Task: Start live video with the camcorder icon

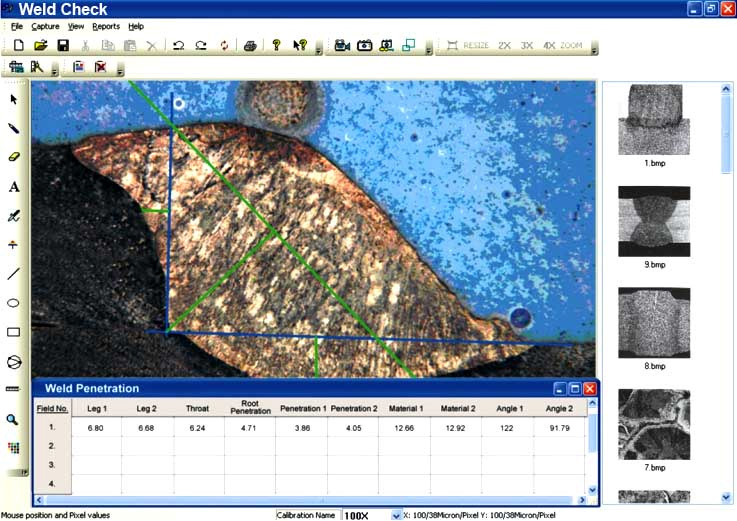Action: coord(342,46)
